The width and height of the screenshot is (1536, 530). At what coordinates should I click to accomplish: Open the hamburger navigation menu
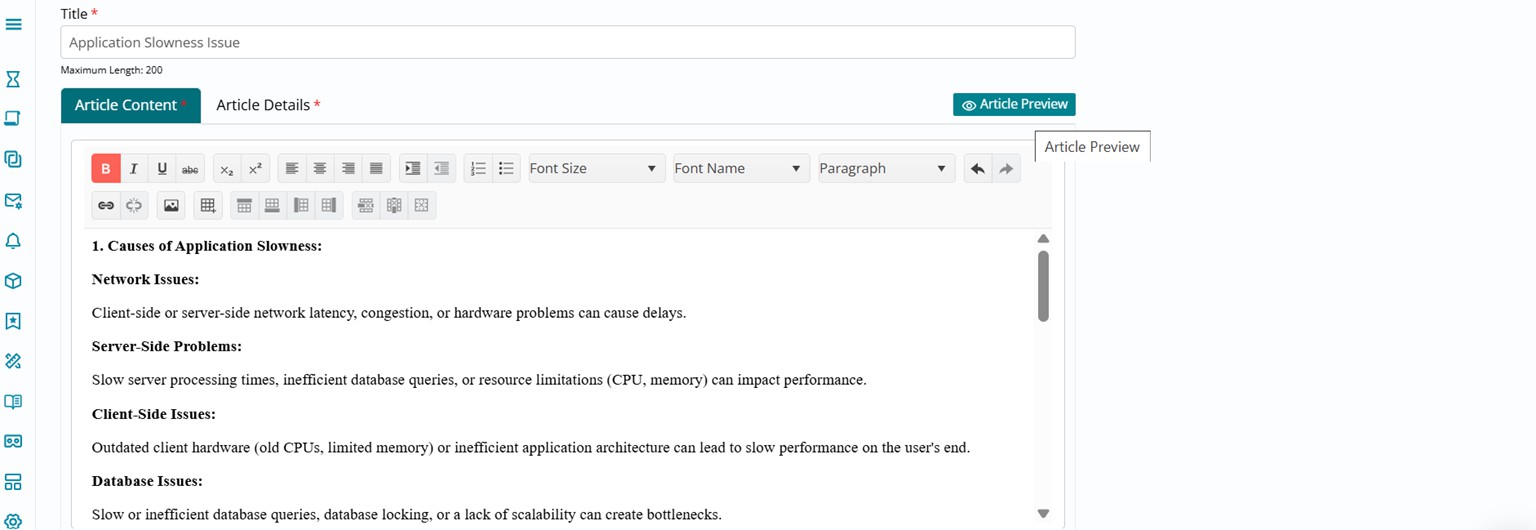coord(14,24)
